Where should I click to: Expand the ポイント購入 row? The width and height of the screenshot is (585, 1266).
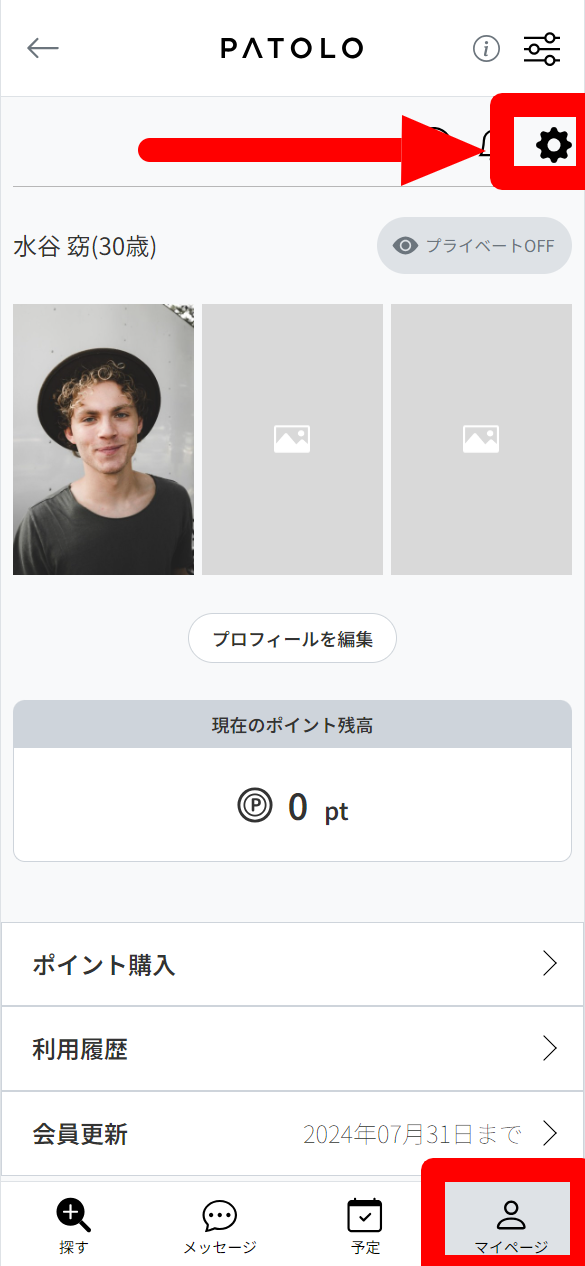(x=549, y=963)
